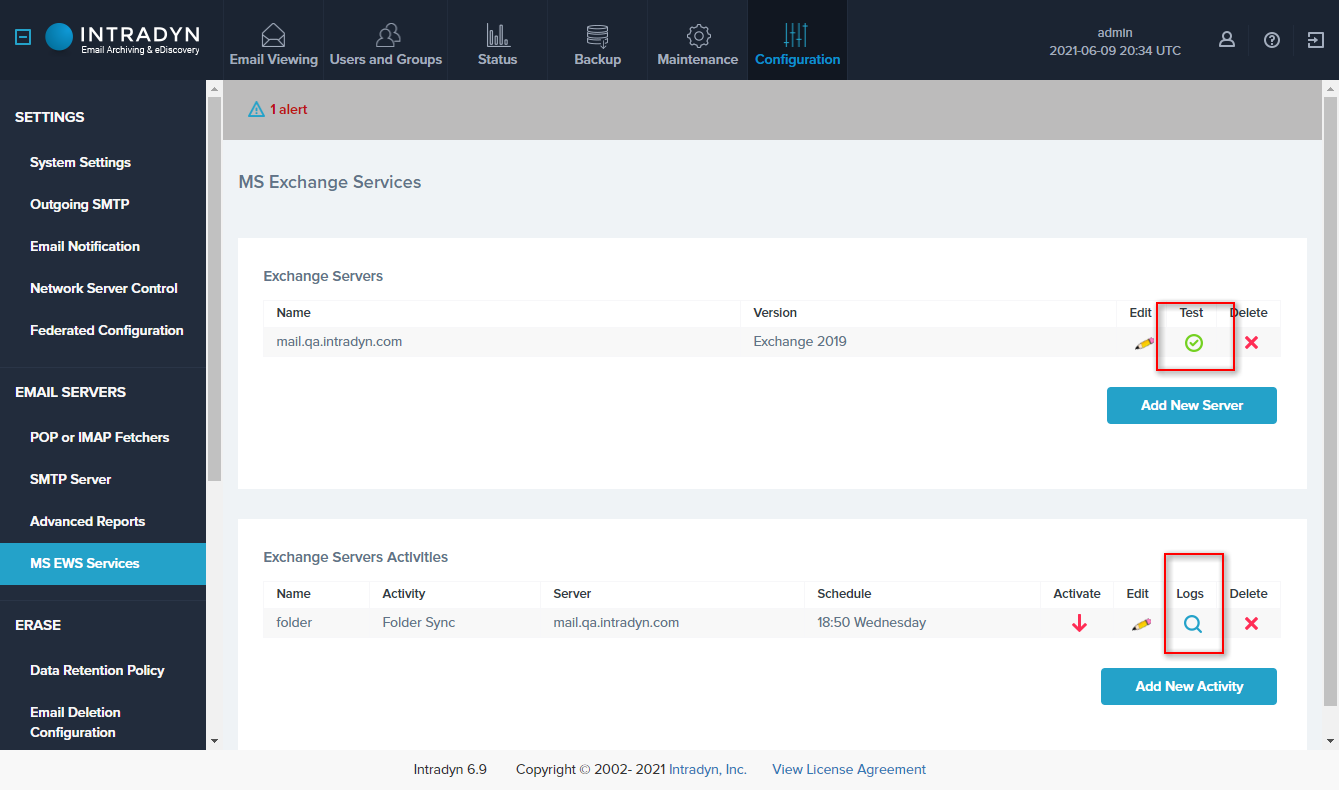This screenshot has height=790, width=1339.
Task: Open the View License Agreement link
Action: tap(849, 769)
